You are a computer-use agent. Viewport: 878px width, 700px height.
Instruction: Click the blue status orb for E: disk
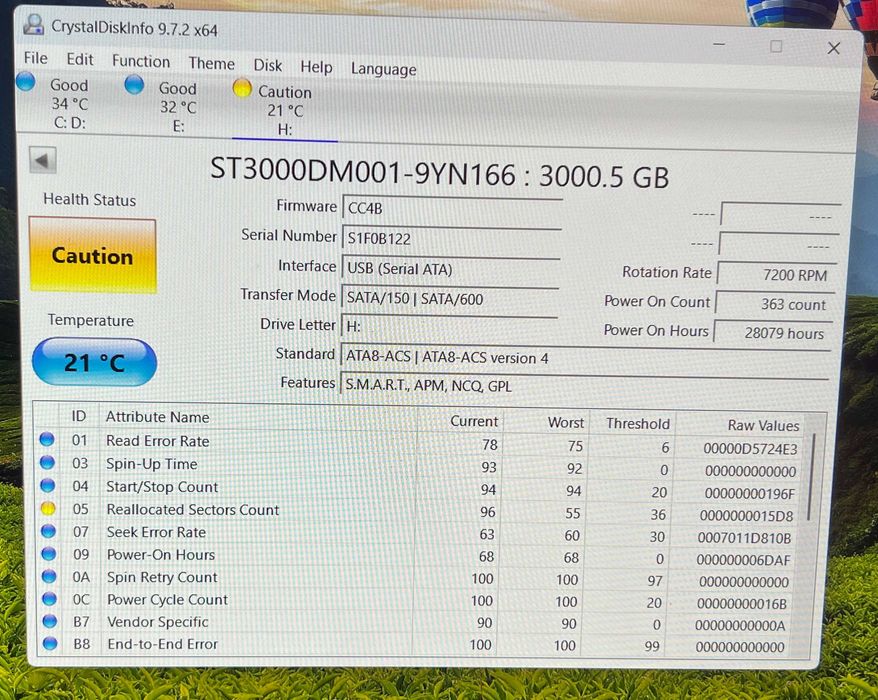point(134,85)
